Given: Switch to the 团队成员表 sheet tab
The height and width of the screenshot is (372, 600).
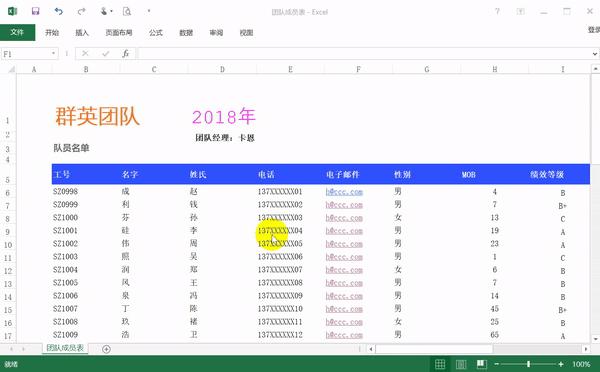Looking at the screenshot, I should [65, 348].
